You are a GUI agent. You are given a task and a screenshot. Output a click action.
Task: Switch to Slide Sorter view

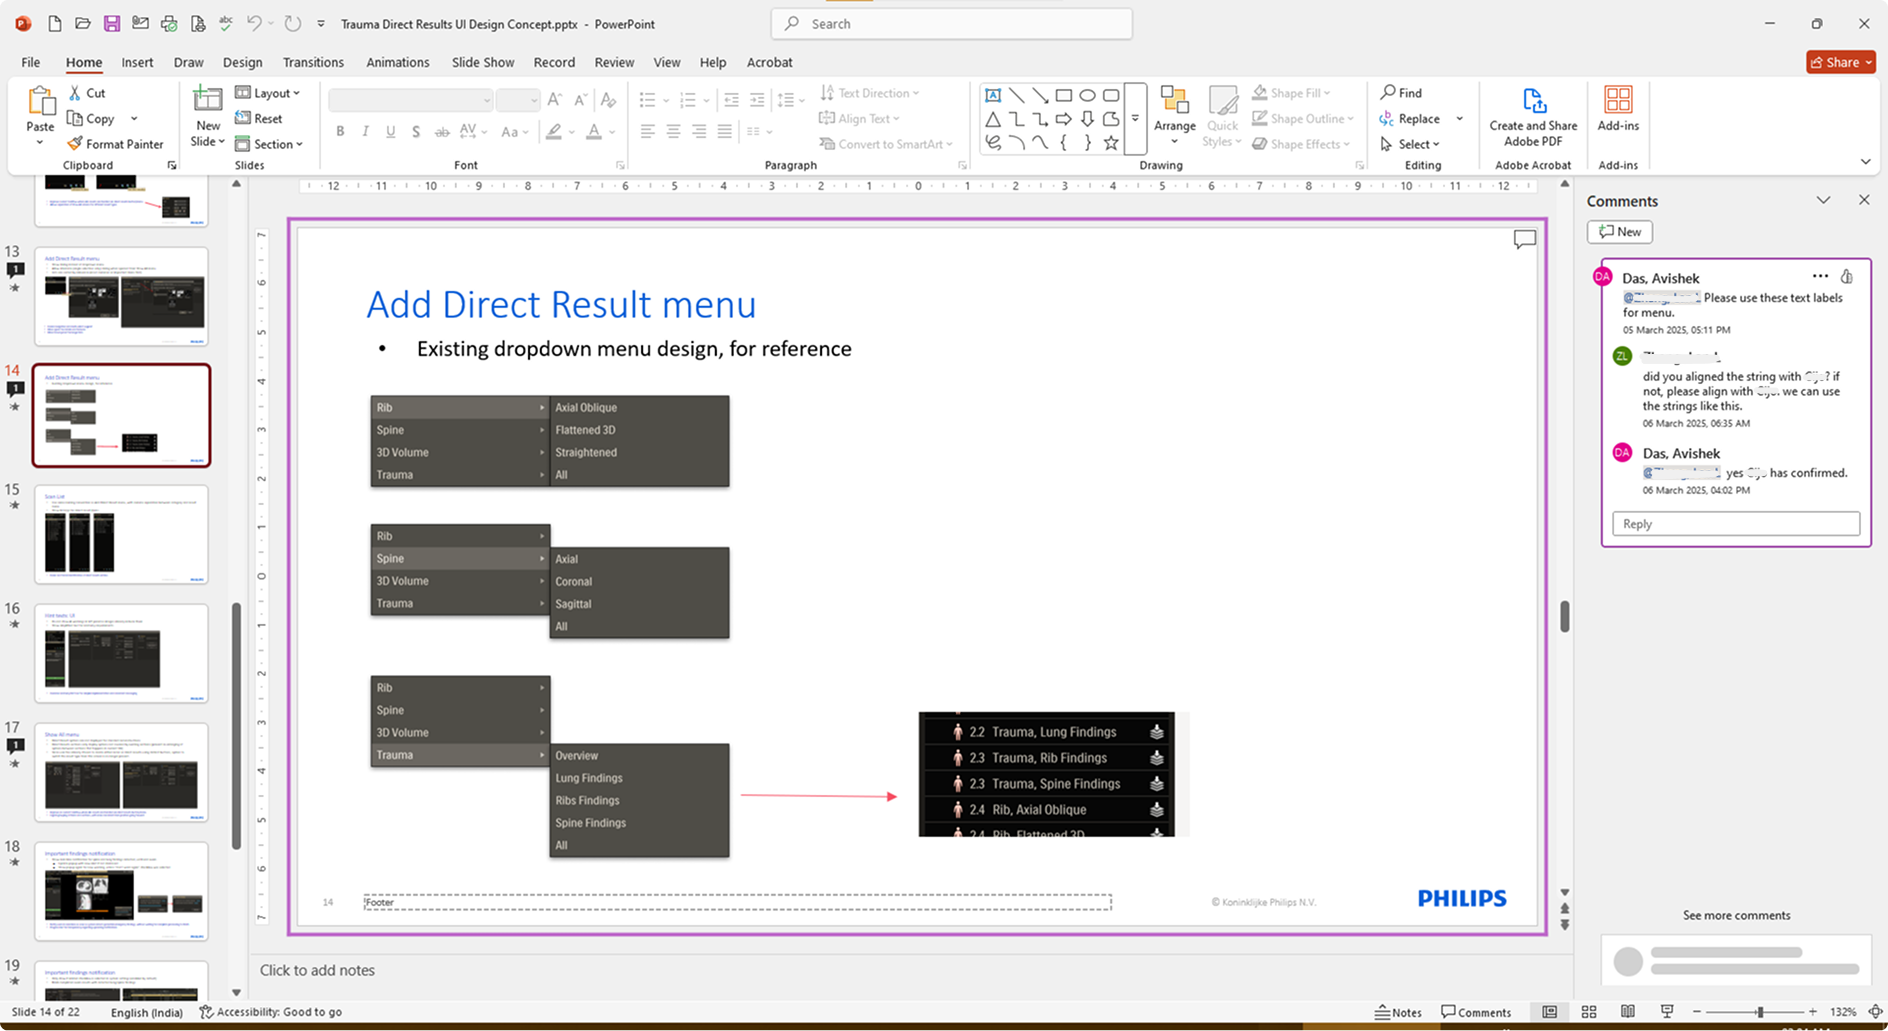click(x=1588, y=1012)
